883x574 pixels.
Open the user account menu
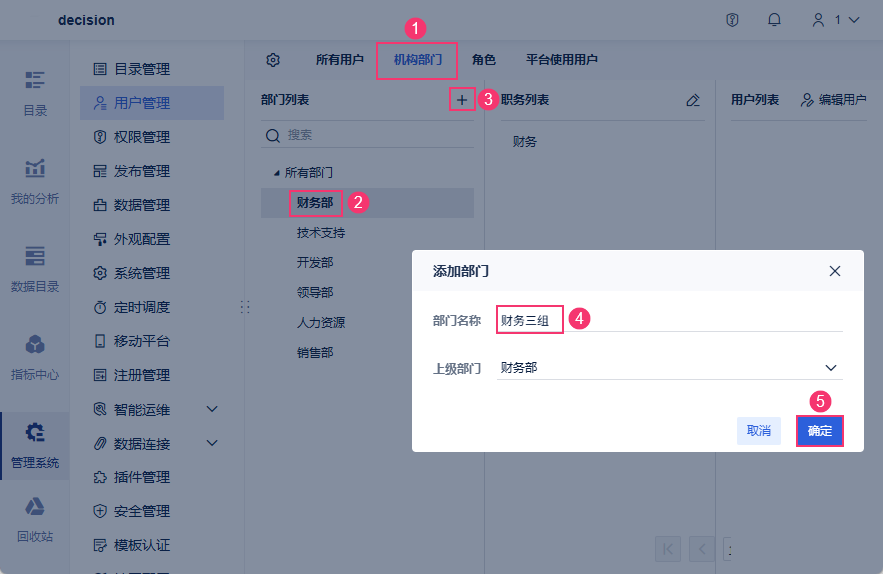(836, 20)
